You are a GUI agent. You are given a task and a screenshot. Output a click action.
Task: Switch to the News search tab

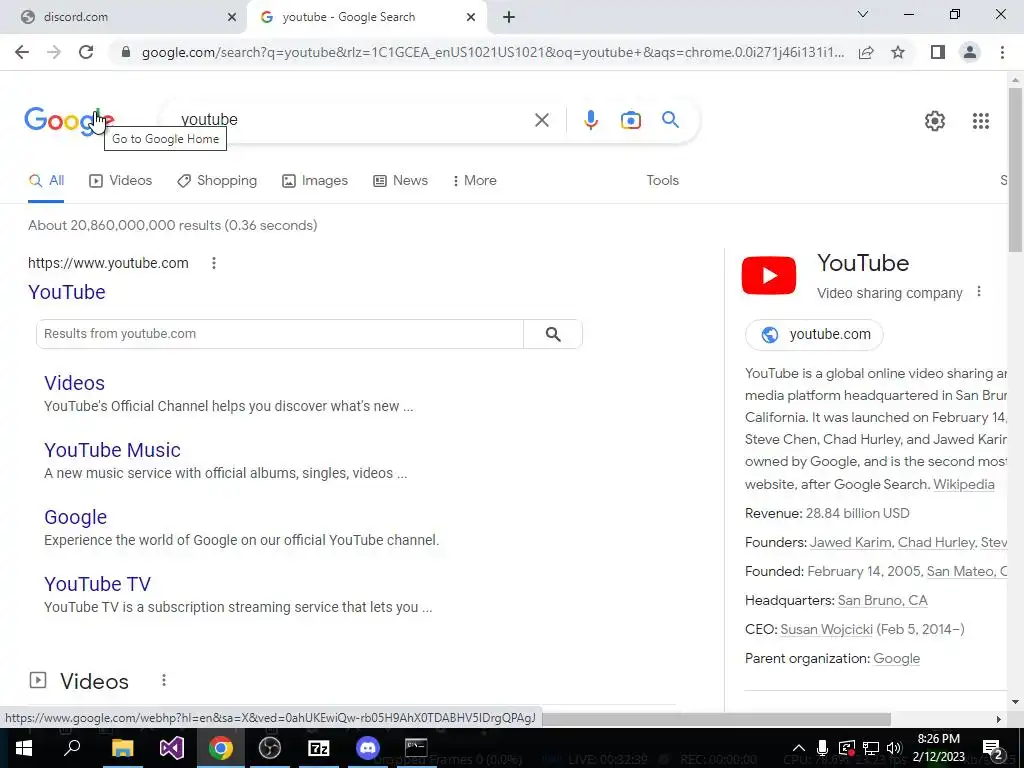[x=400, y=181]
